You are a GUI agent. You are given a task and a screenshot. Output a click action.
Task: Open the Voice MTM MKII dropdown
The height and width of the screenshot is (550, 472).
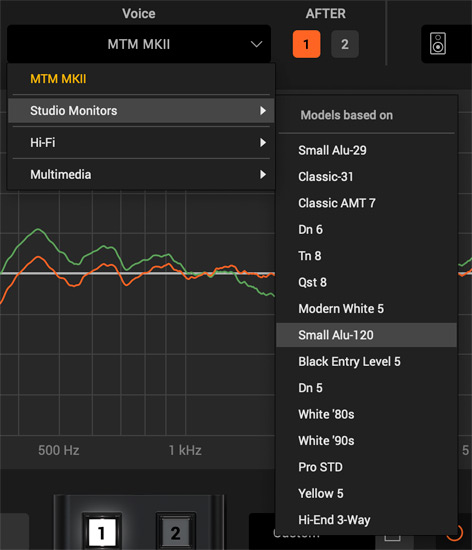tap(139, 44)
